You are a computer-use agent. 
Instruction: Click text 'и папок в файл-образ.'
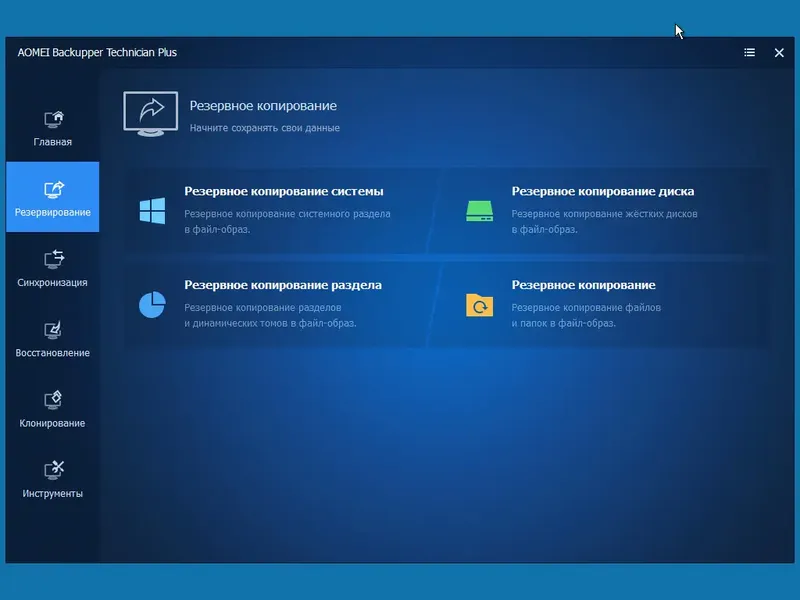[563, 323]
